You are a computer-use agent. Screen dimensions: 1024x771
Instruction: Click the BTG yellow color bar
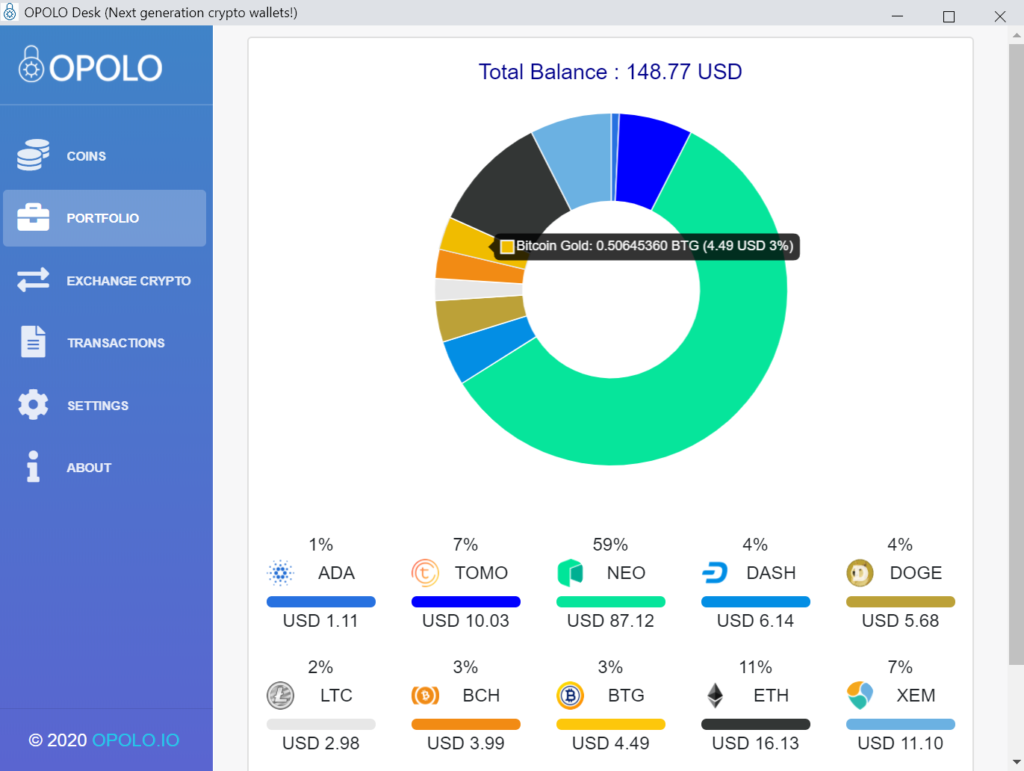[611, 724]
